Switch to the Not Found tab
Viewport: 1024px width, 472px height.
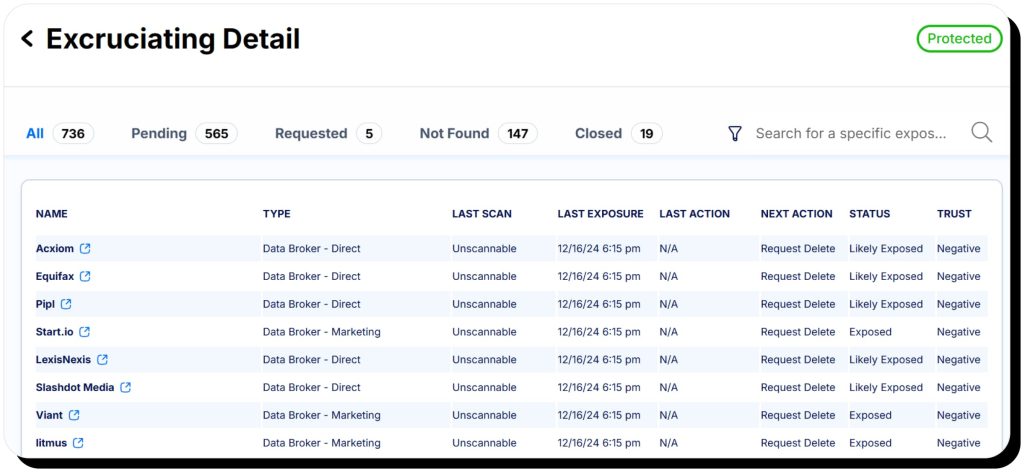pos(478,134)
